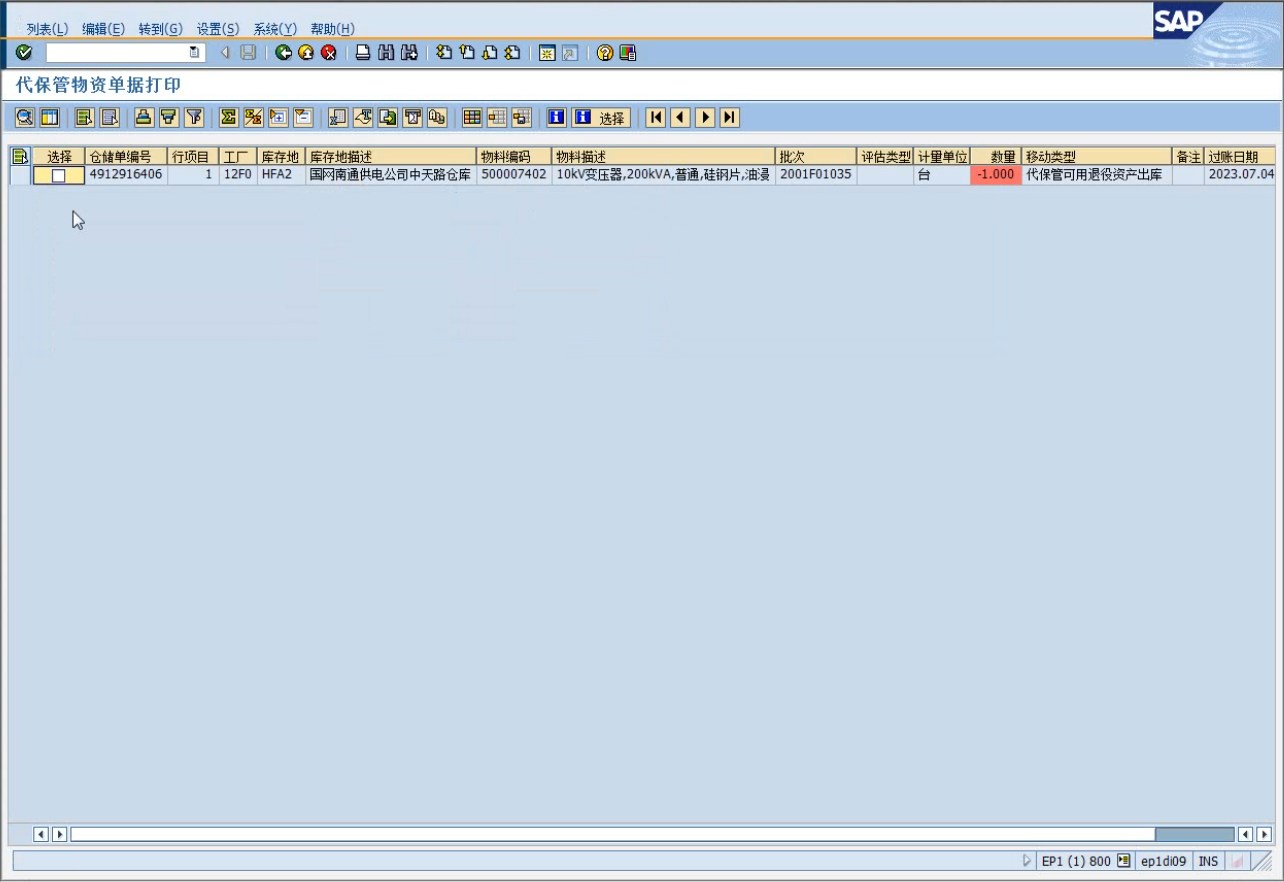Click the 选择 button with info icon
Image resolution: width=1284 pixels, height=882 pixels.
[601, 118]
